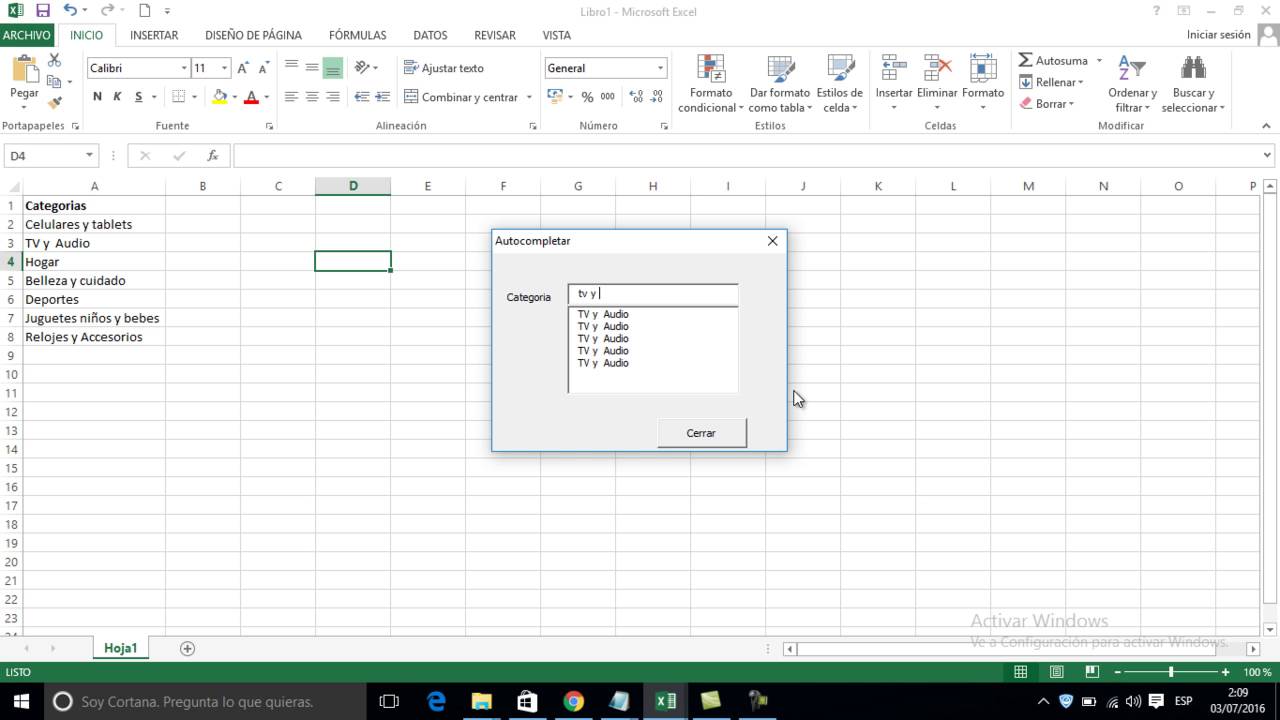Click the New document icon in quick access toolbar
Viewport: 1280px width, 720px height.
(145, 11)
